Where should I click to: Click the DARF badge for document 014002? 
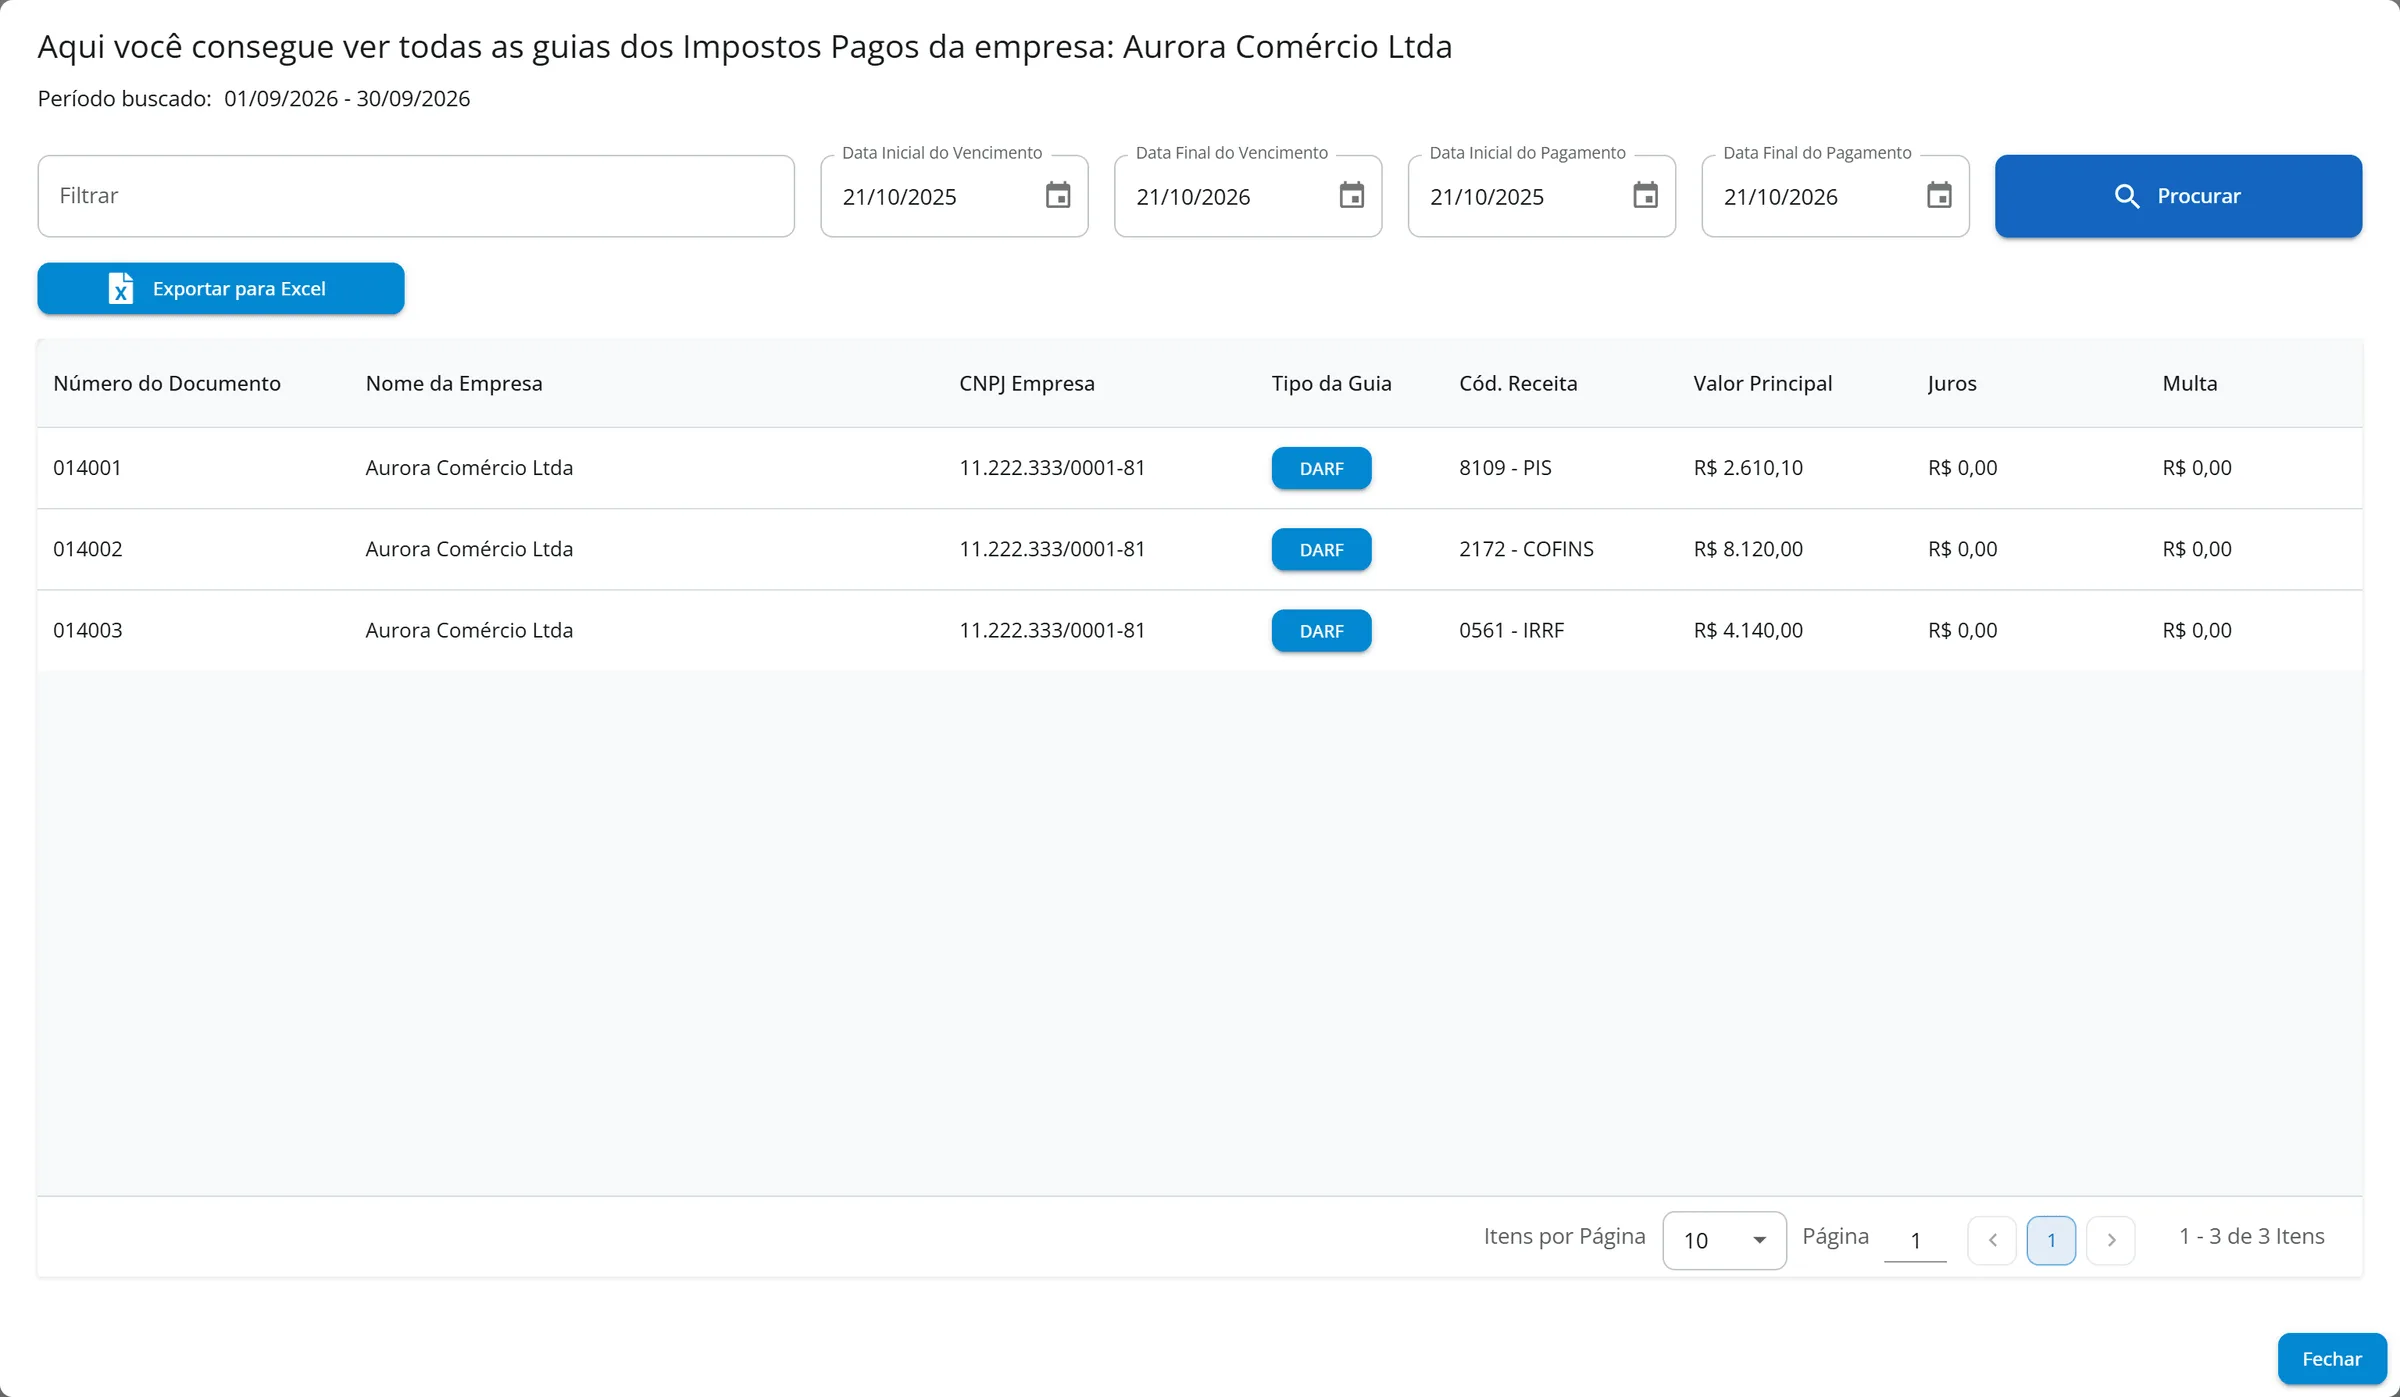(x=1321, y=549)
